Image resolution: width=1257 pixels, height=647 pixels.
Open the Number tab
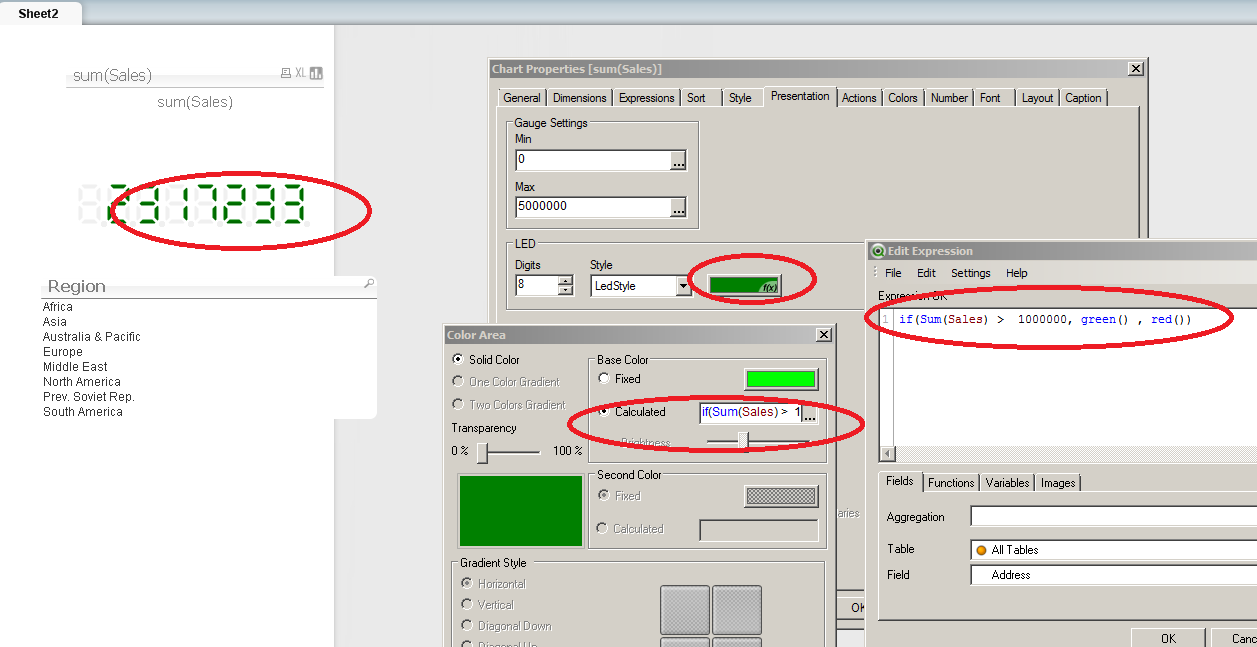(949, 98)
